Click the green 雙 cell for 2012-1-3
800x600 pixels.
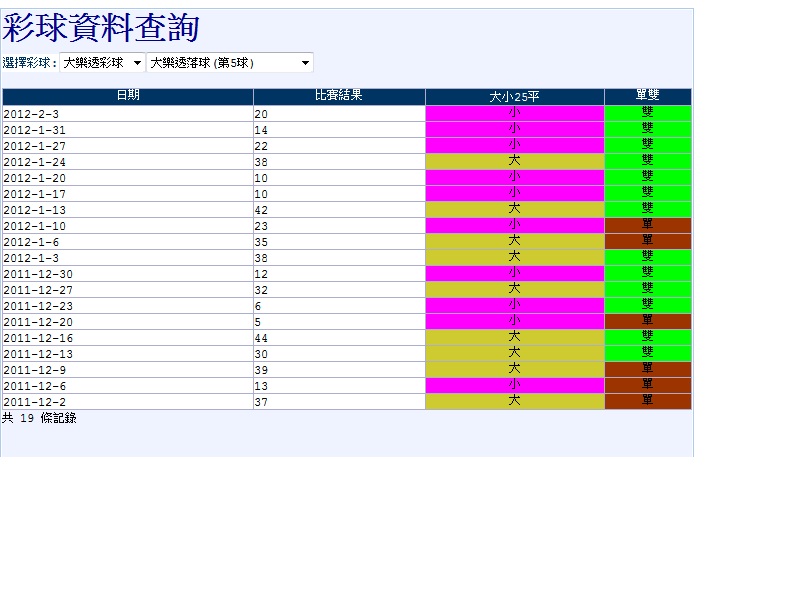pyautogui.click(x=648, y=258)
